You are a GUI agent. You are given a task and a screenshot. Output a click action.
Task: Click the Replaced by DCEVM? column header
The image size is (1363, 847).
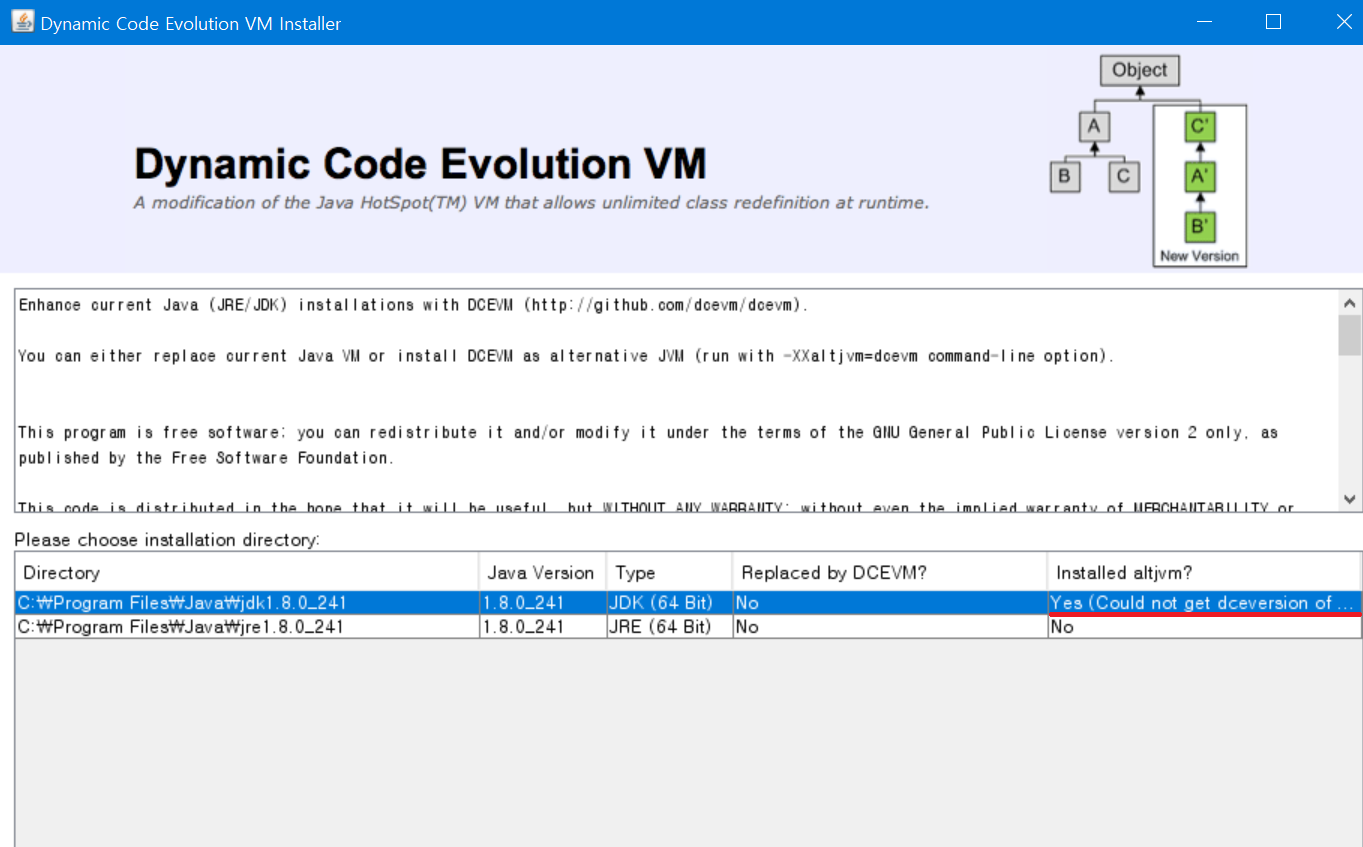(x=890, y=572)
